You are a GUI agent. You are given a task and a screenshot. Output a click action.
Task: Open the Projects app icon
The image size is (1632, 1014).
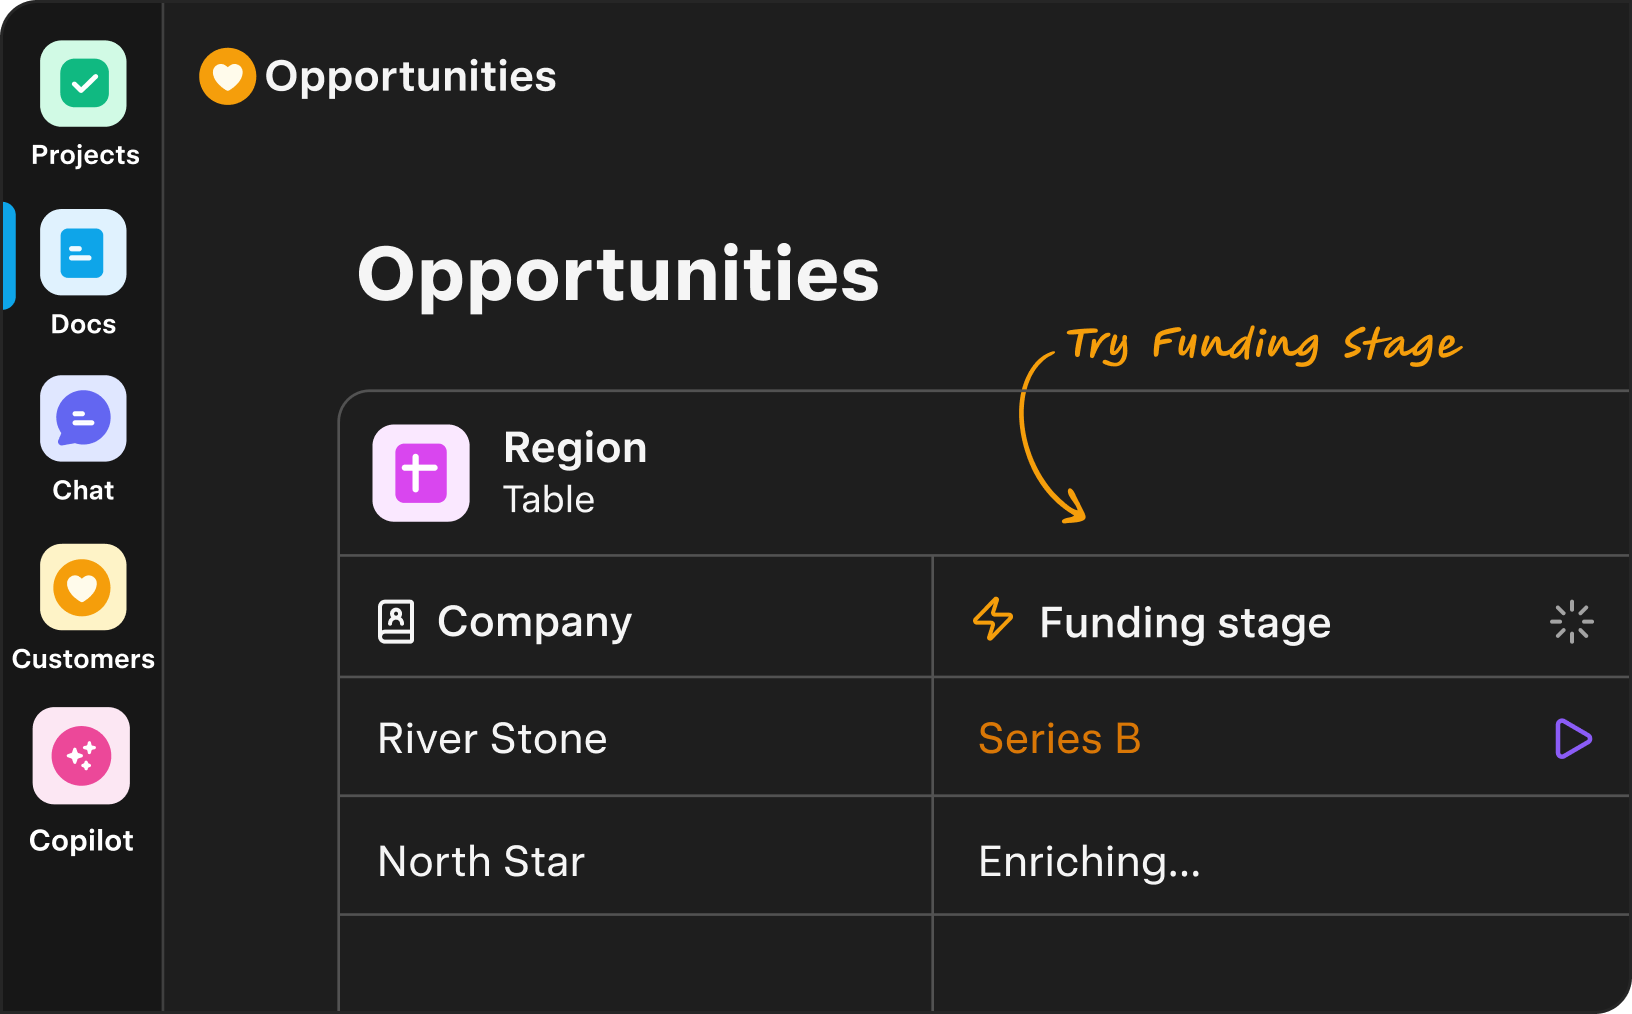tap(83, 84)
